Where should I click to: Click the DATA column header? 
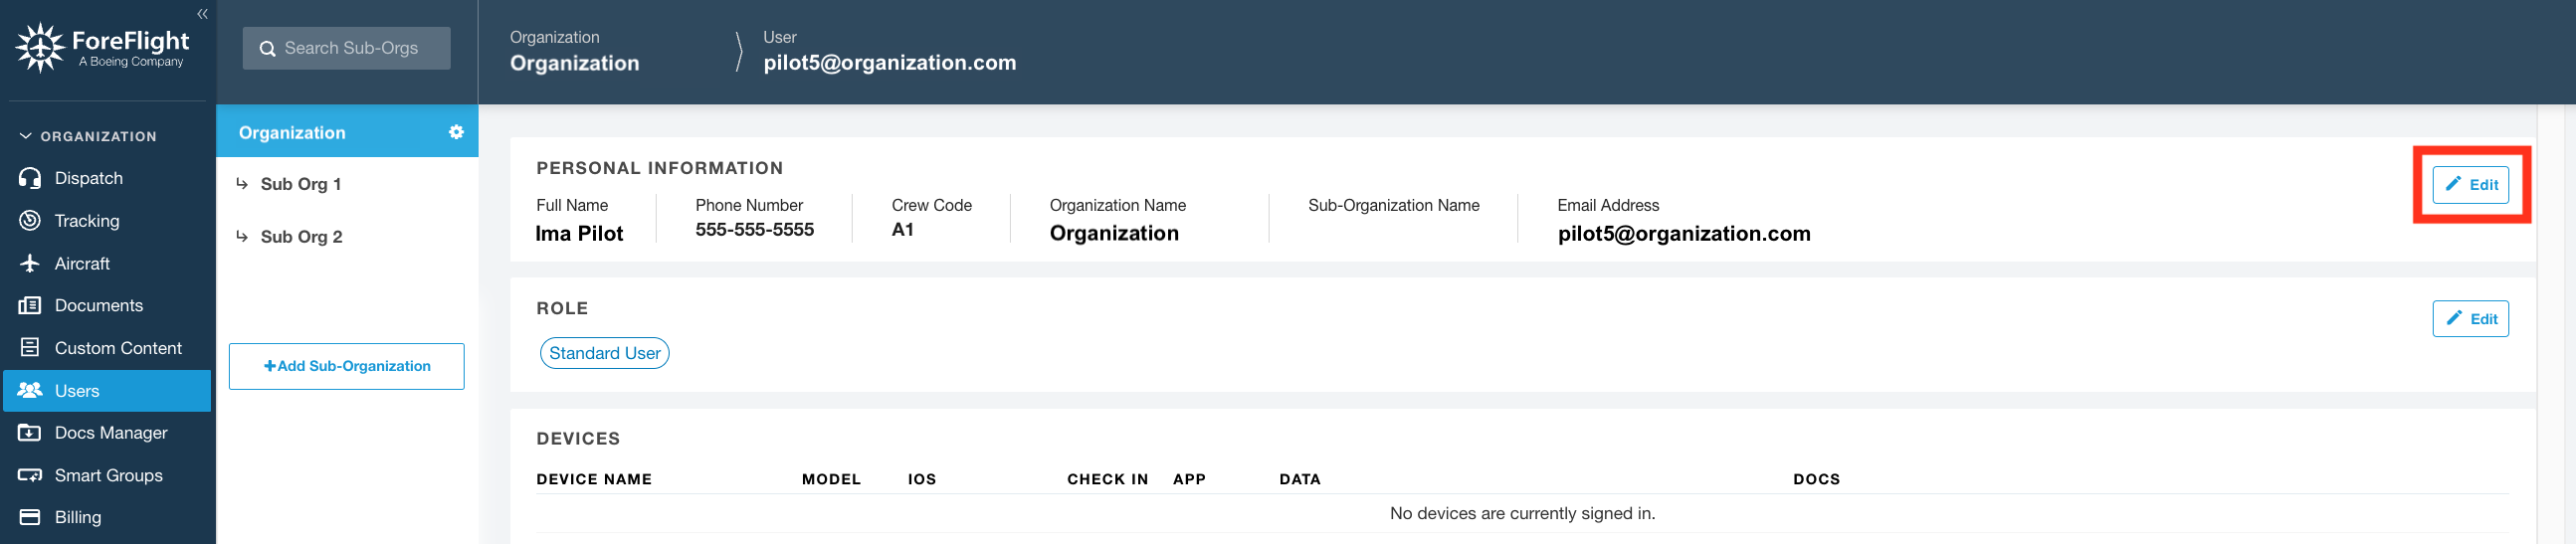tap(1299, 480)
